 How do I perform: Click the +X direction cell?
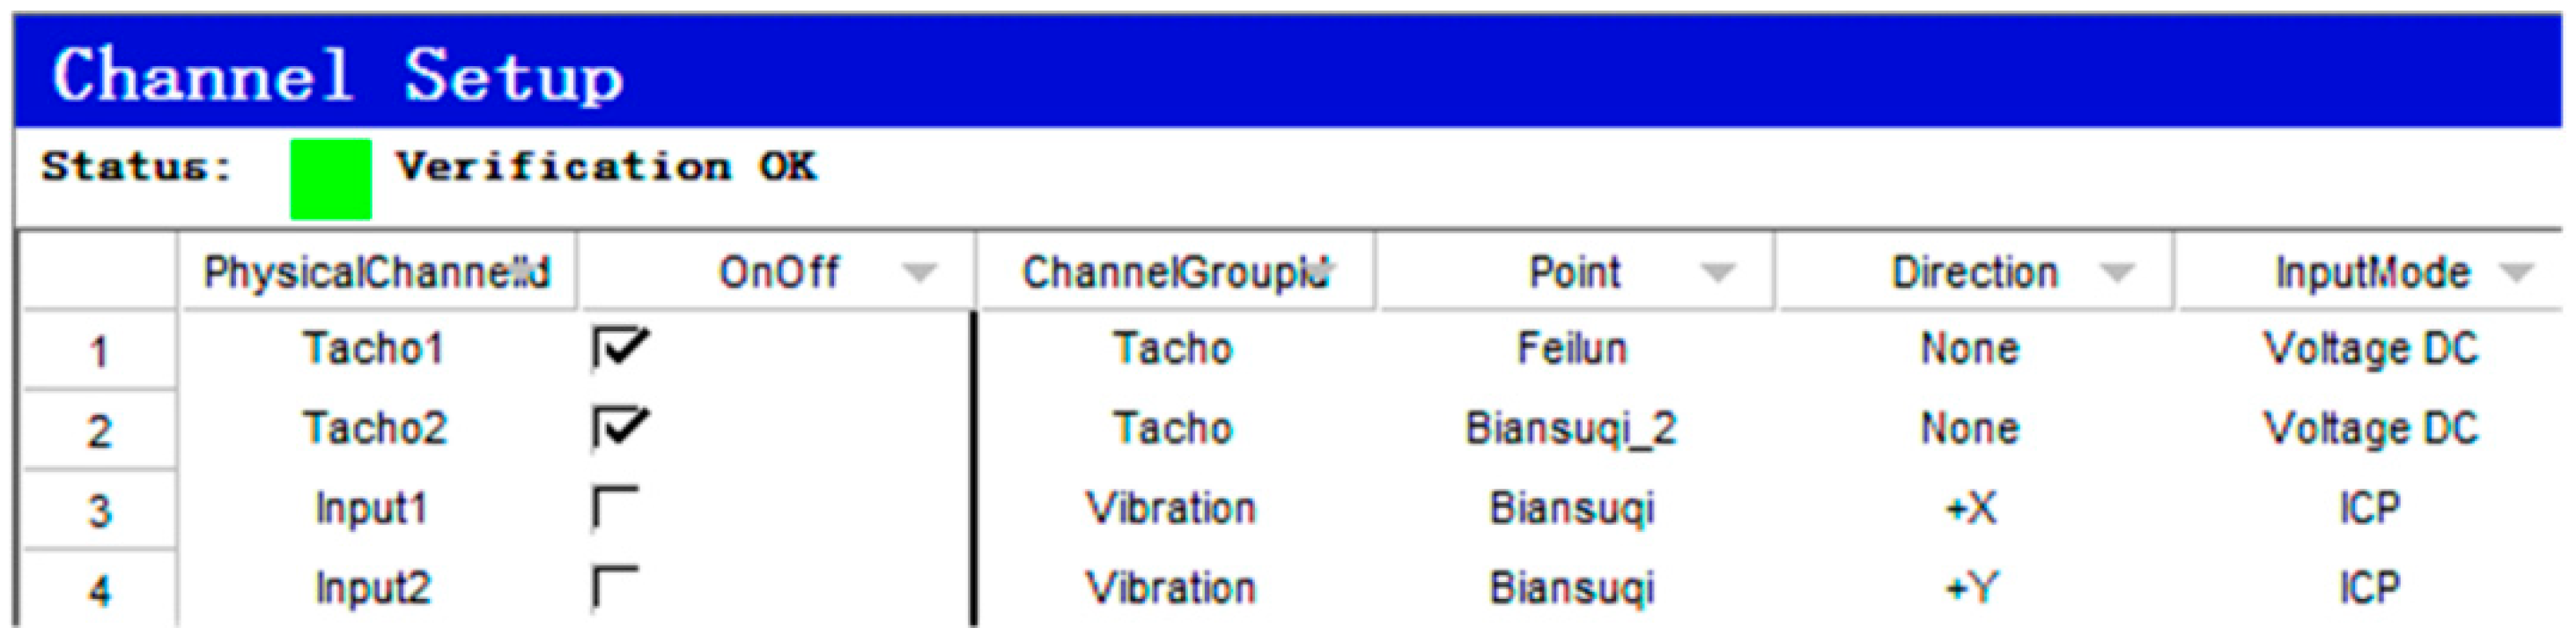(1970, 508)
